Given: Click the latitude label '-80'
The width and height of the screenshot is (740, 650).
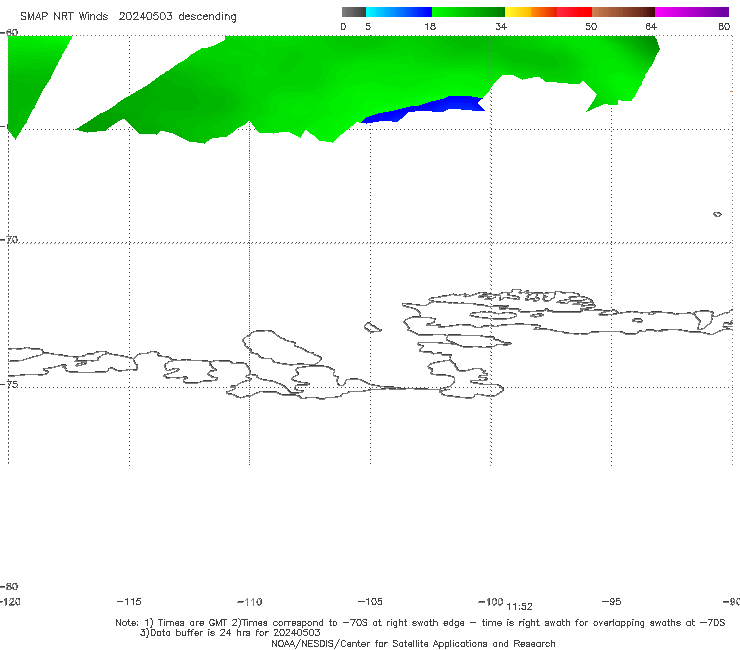Looking at the screenshot, I should click(x=9, y=586).
